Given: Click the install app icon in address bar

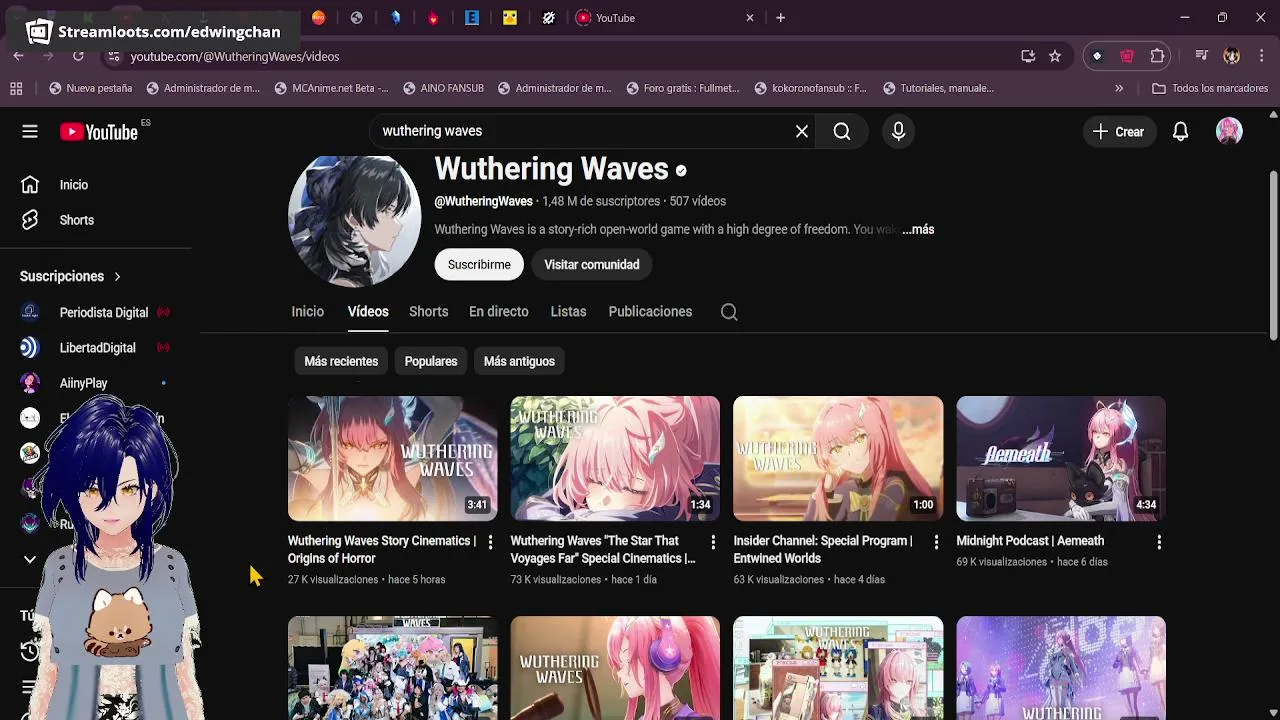Looking at the screenshot, I should [1028, 56].
